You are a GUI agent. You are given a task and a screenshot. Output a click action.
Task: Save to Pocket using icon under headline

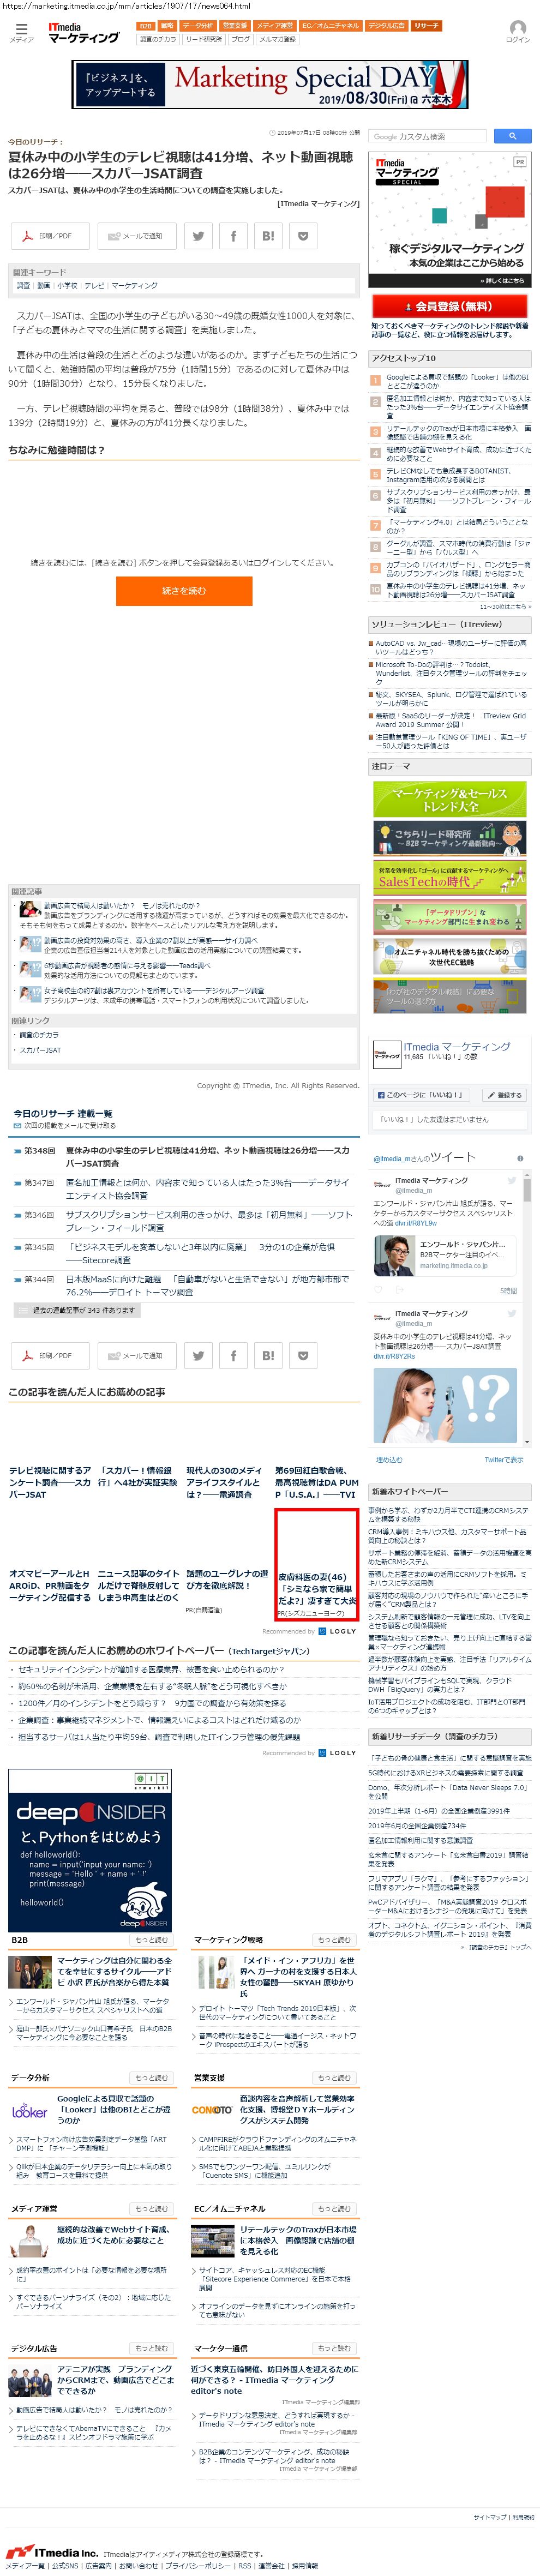pyautogui.click(x=303, y=236)
